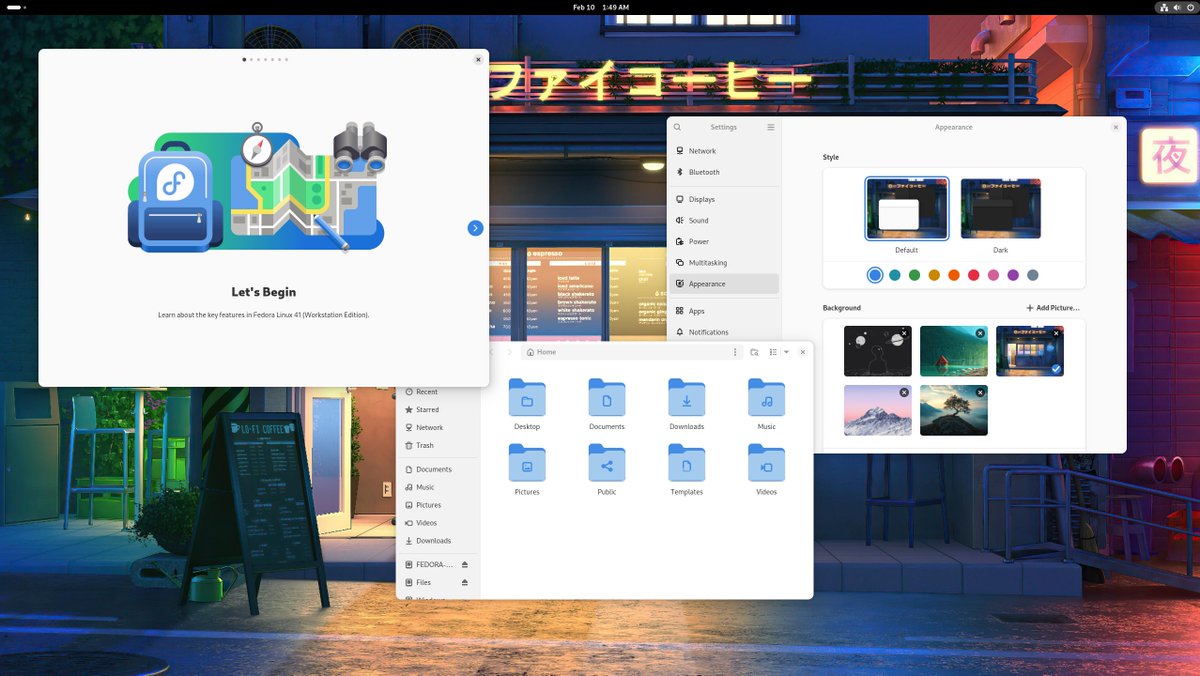Viewport: 1200px width, 676px height.
Task: Click the search folder icon in Files
Action: 754,352
